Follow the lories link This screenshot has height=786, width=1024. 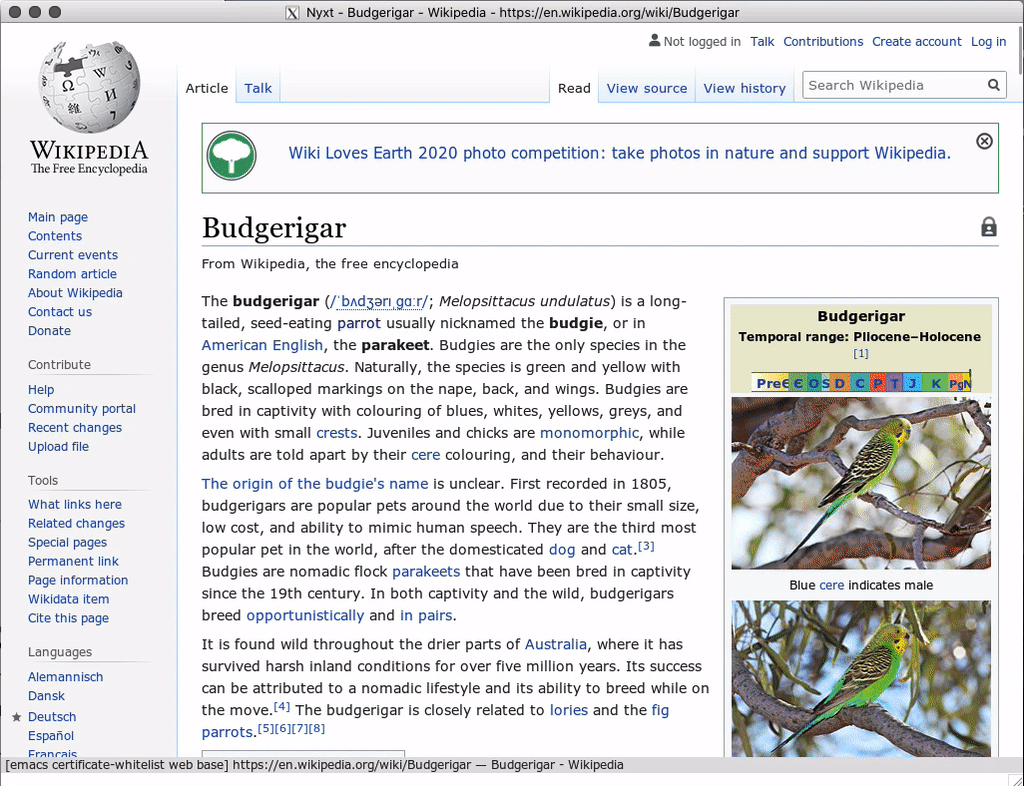pyautogui.click(x=569, y=710)
